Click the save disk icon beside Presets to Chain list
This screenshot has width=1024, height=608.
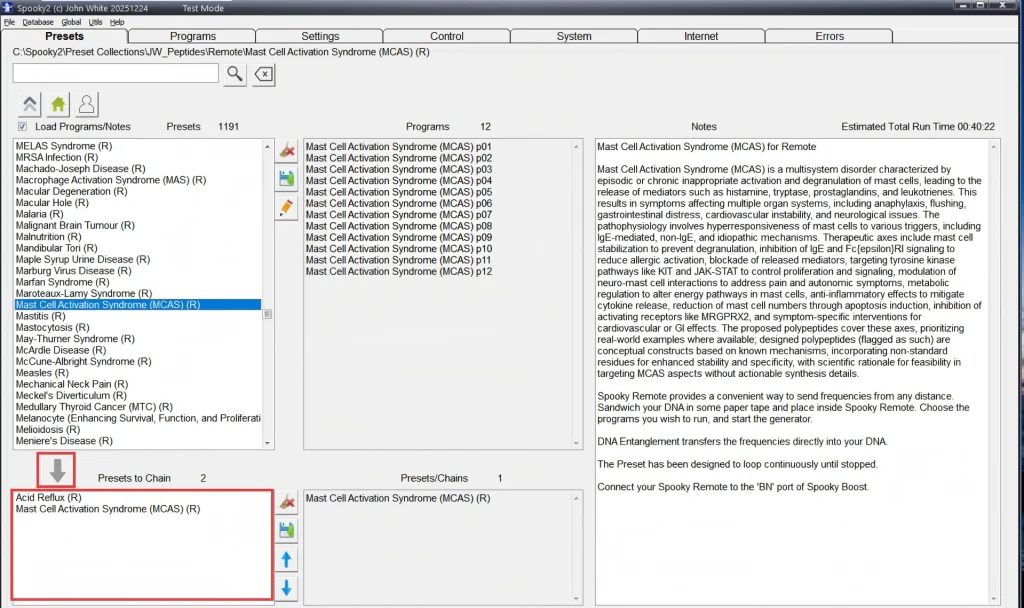[286, 530]
